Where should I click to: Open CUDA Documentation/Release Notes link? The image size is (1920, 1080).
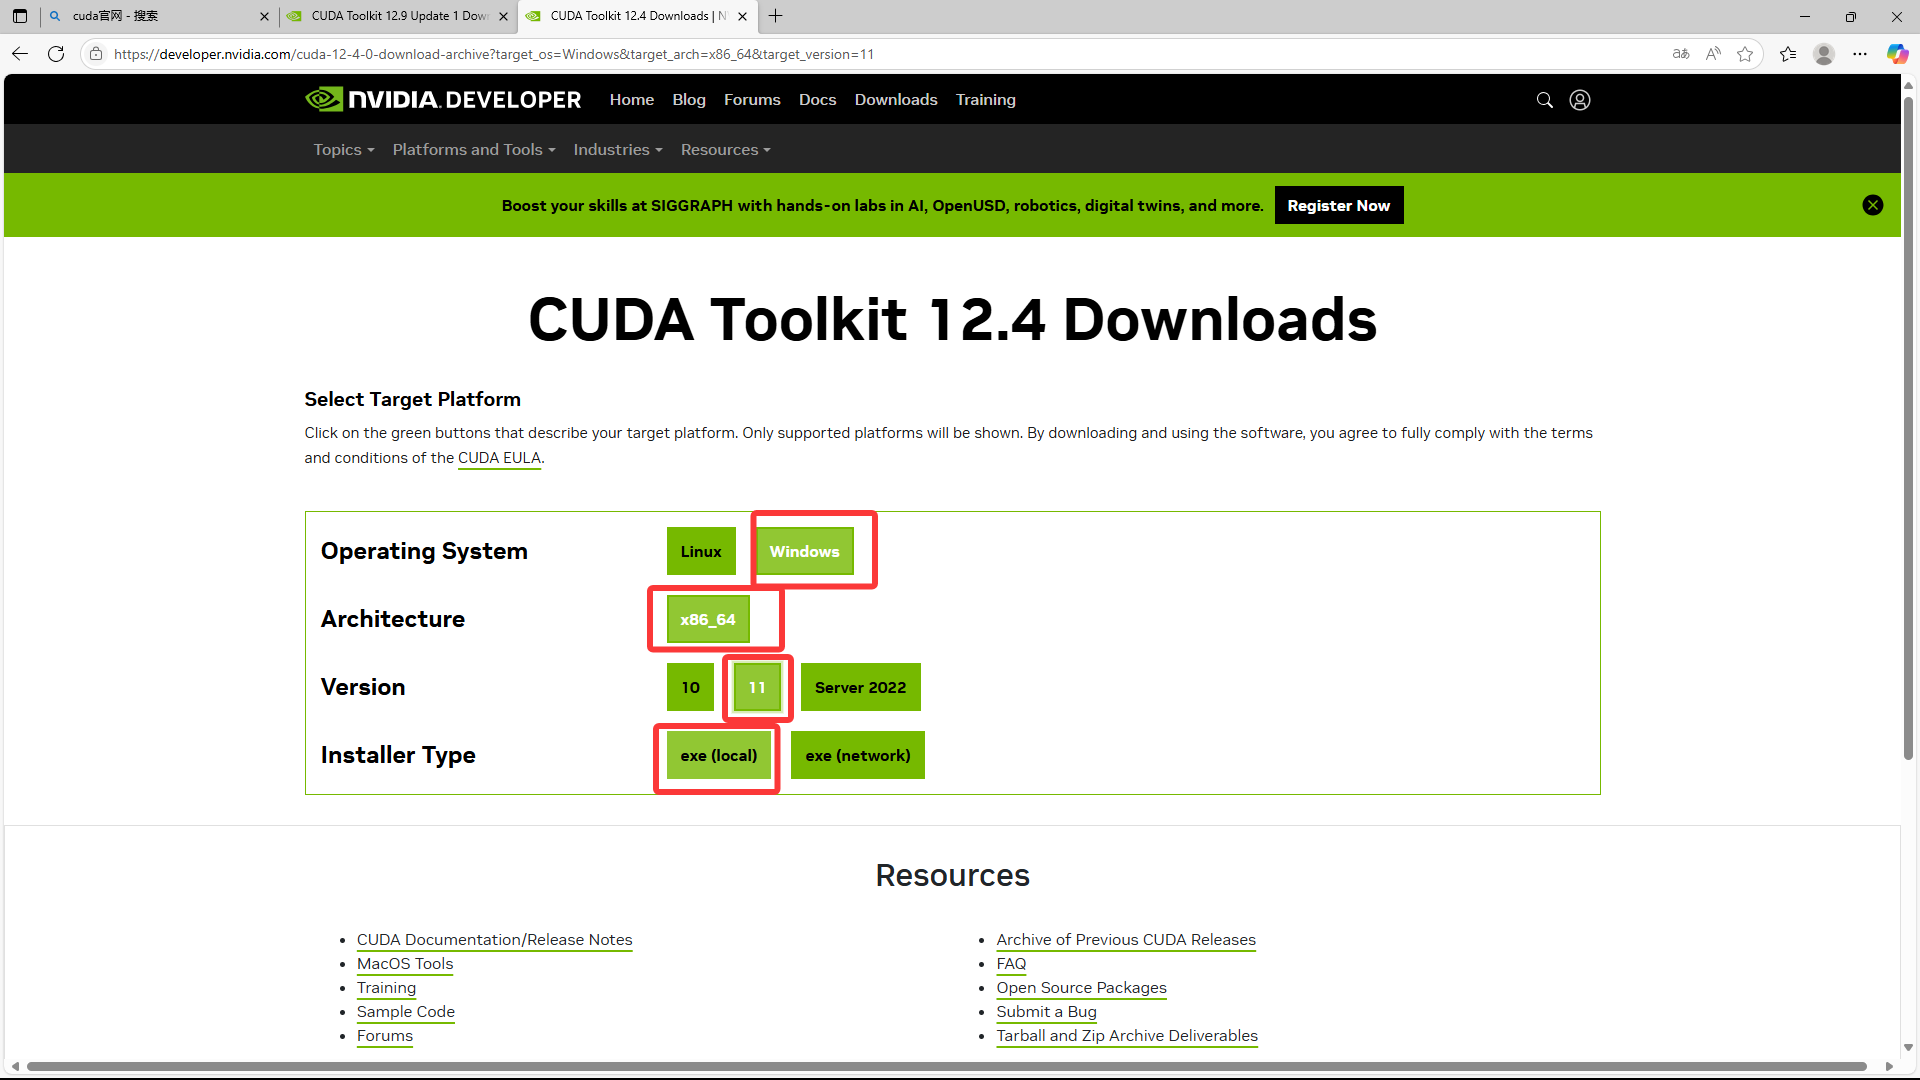495,940
